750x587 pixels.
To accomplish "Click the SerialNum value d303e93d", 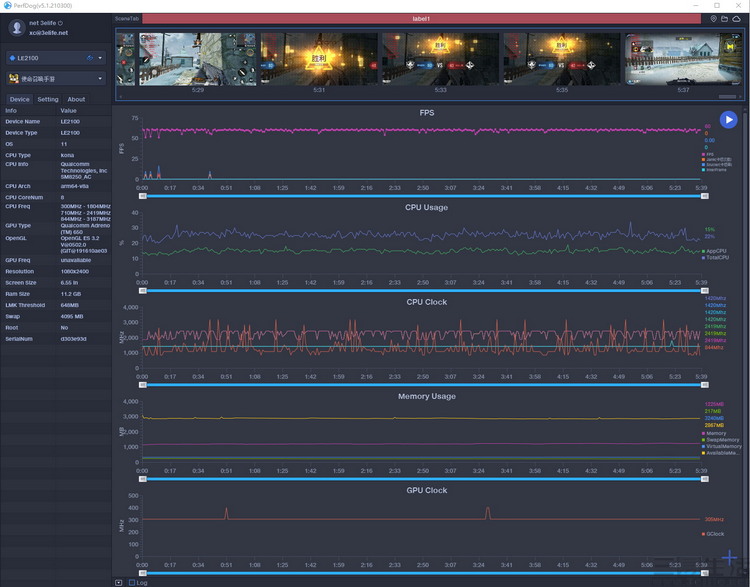I will coord(74,339).
